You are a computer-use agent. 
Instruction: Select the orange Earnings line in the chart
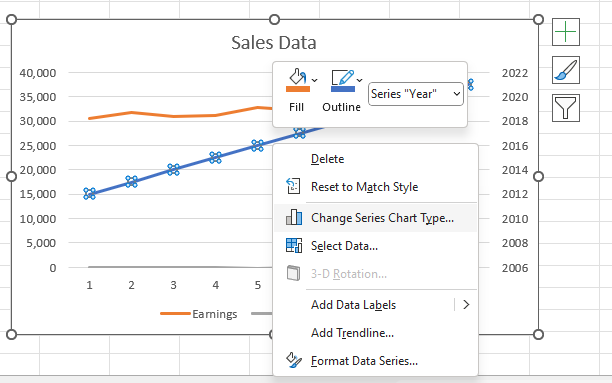pos(174,116)
